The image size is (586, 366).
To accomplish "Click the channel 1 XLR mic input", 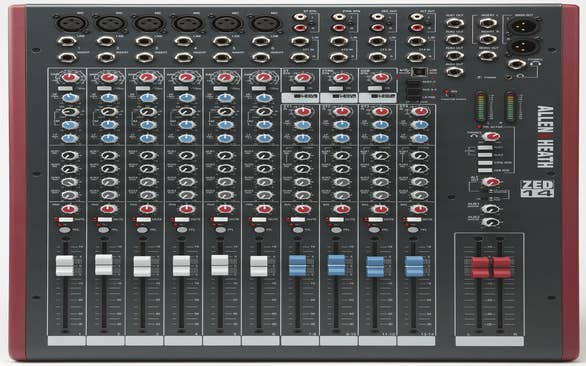I will 71,24.
